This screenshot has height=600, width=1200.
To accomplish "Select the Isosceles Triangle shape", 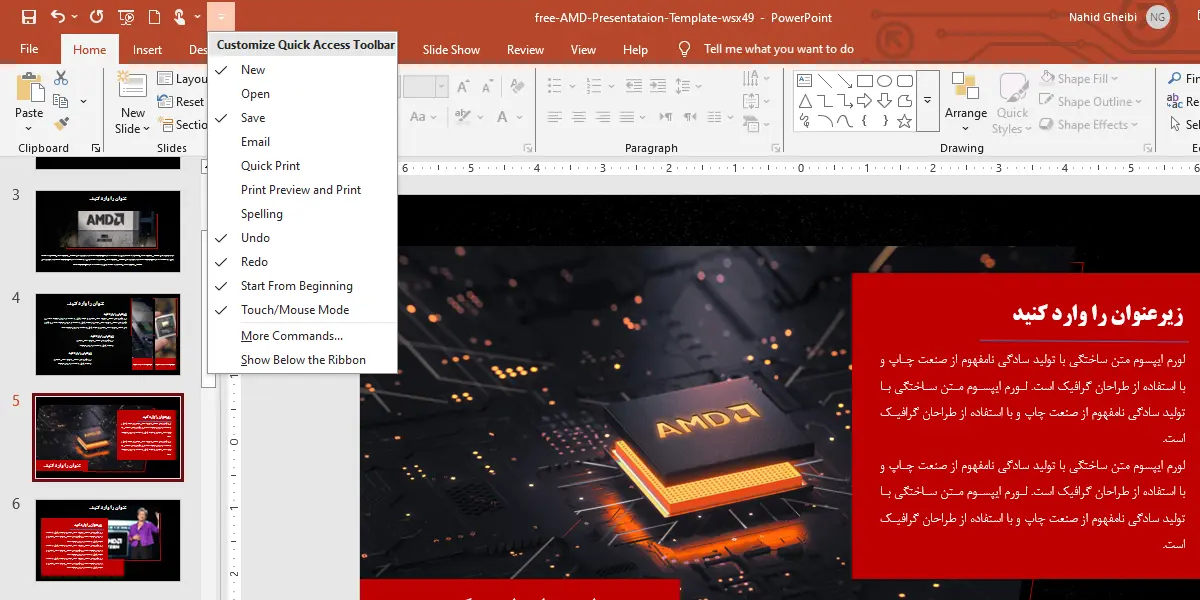I will [805, 101].
